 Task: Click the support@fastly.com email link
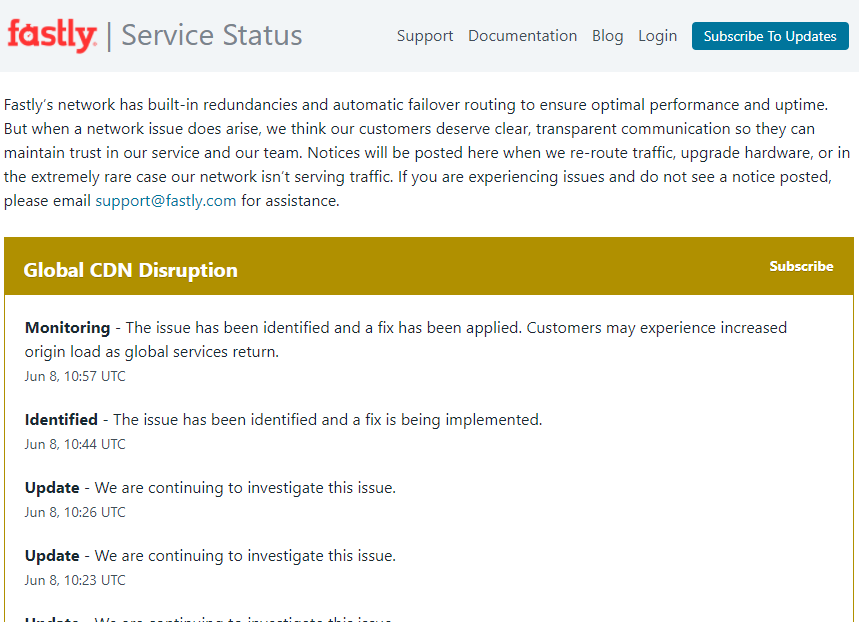click(166, 200)
